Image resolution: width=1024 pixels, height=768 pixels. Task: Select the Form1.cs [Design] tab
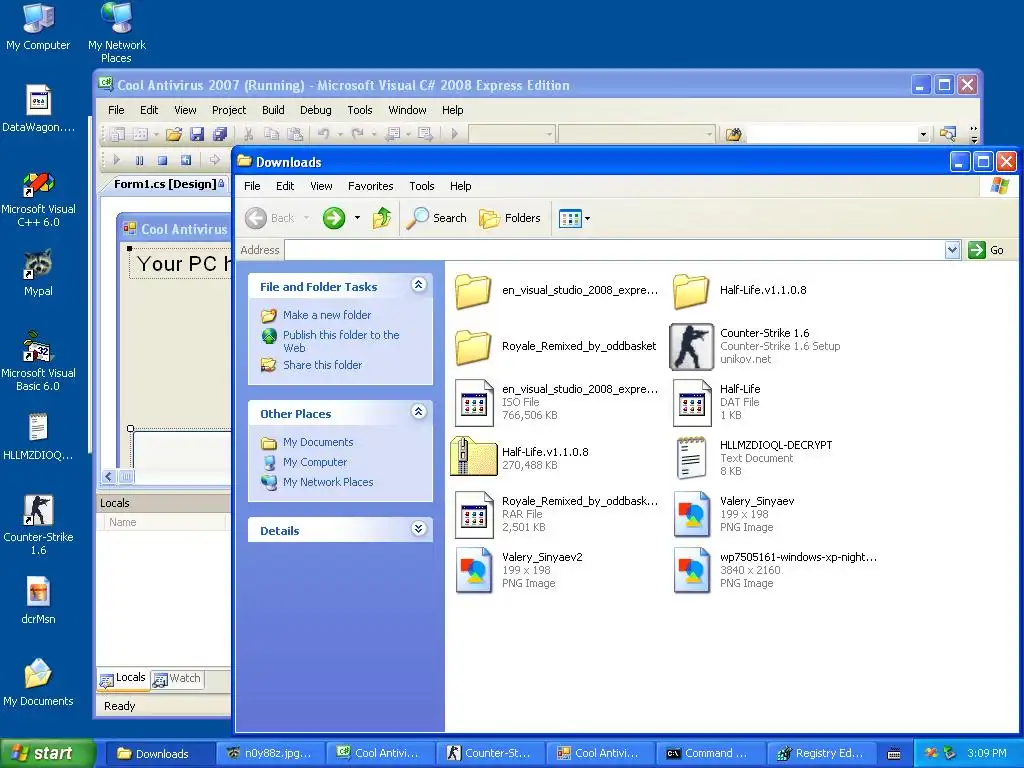(168, 184)
